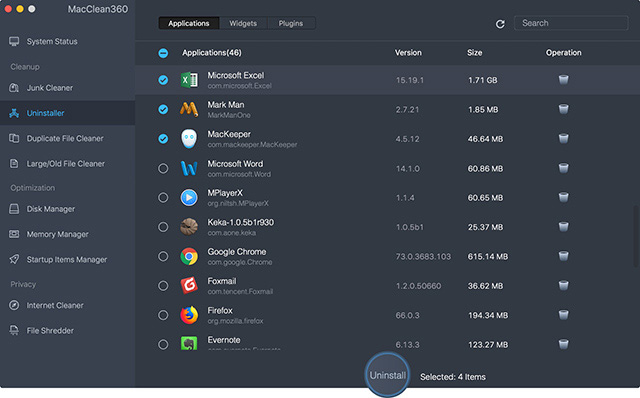The width and height of the screenshot is (640, 398).
Task: Click the MacKeeper robot icon
Action: [189, 139]
